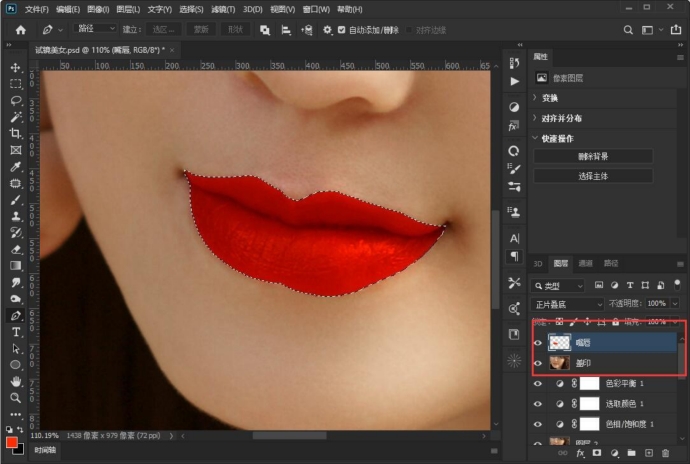Open the Styles fx panel icon
This screenshot has width=690, height=464.
point(514,126)
